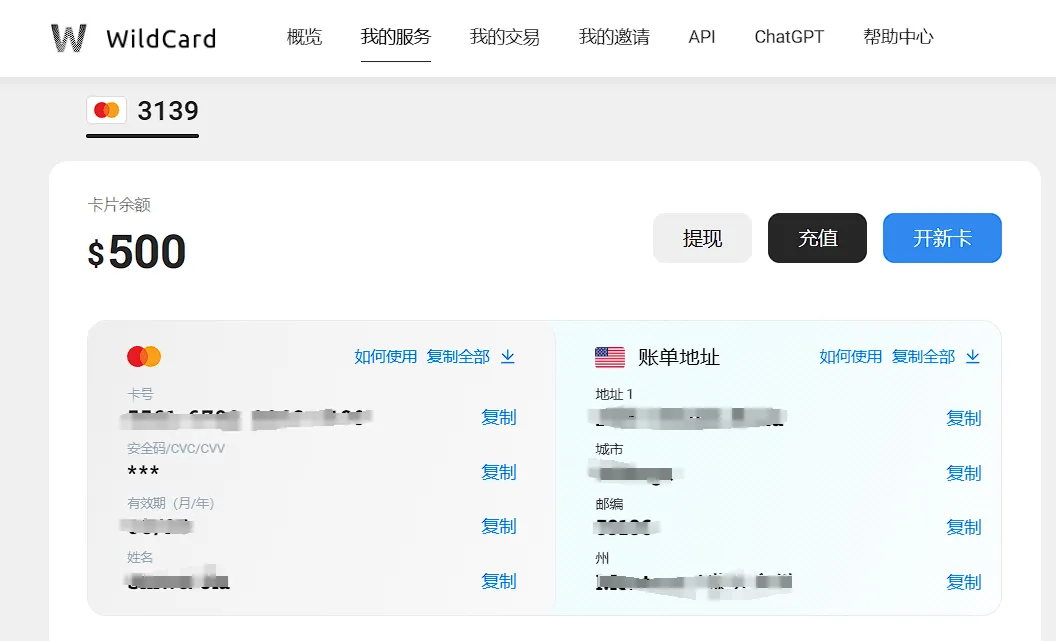Screen dimensions: 1056x641
Task: Click the Mastercard icon beside 3139
Action: coord(106,110)
